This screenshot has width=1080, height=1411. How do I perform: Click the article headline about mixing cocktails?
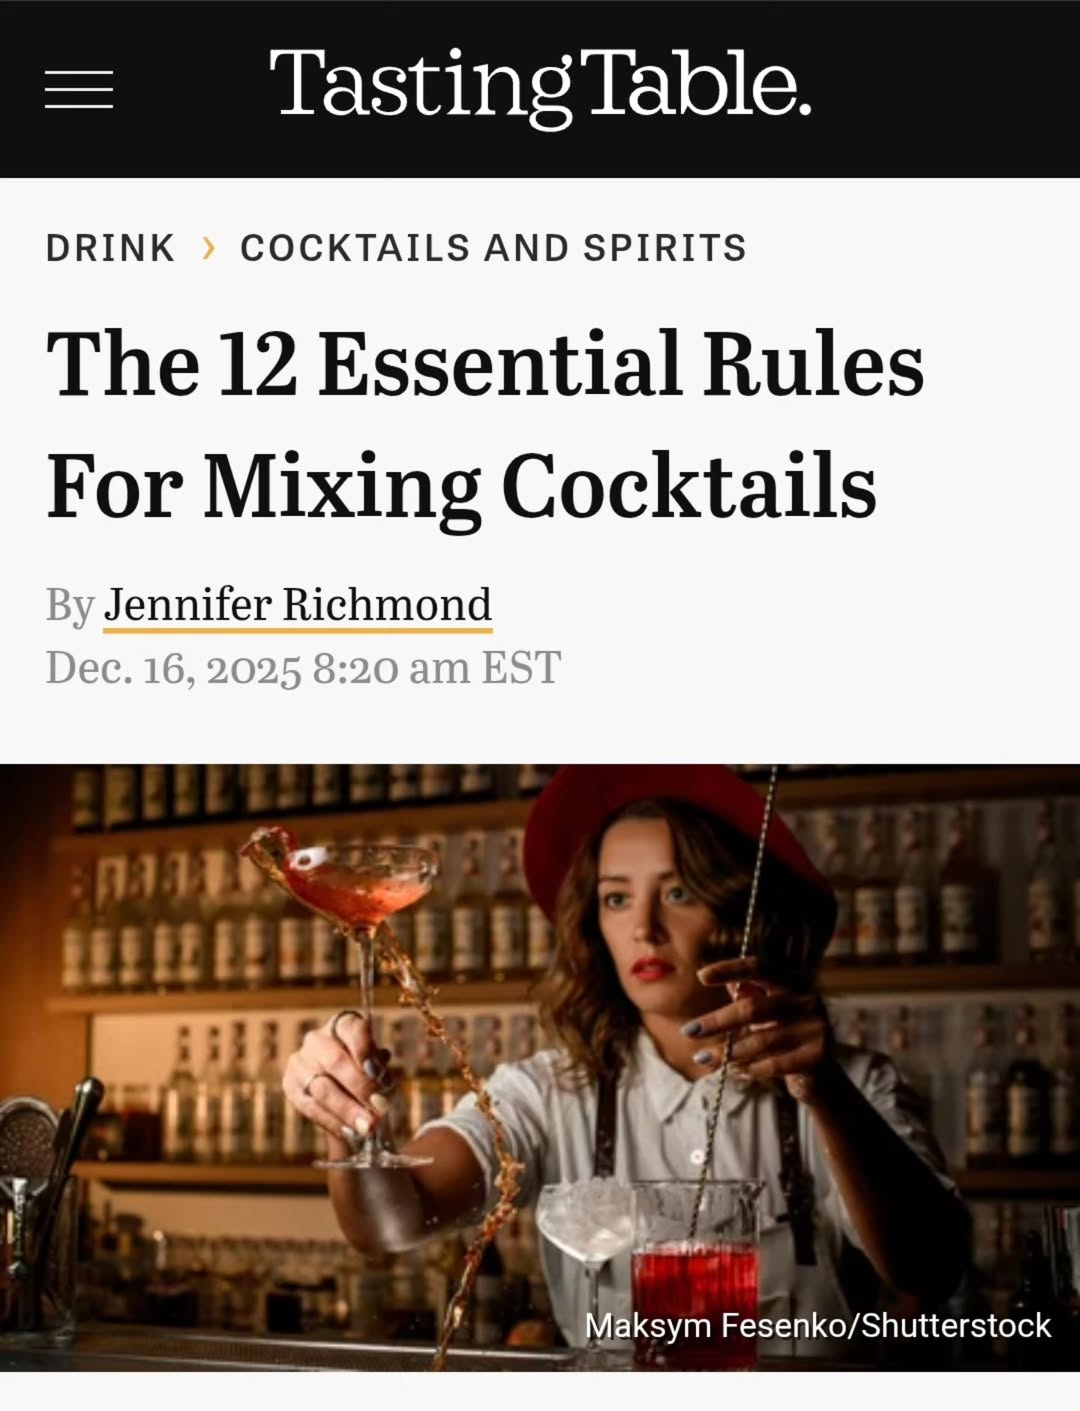[485, 424]
